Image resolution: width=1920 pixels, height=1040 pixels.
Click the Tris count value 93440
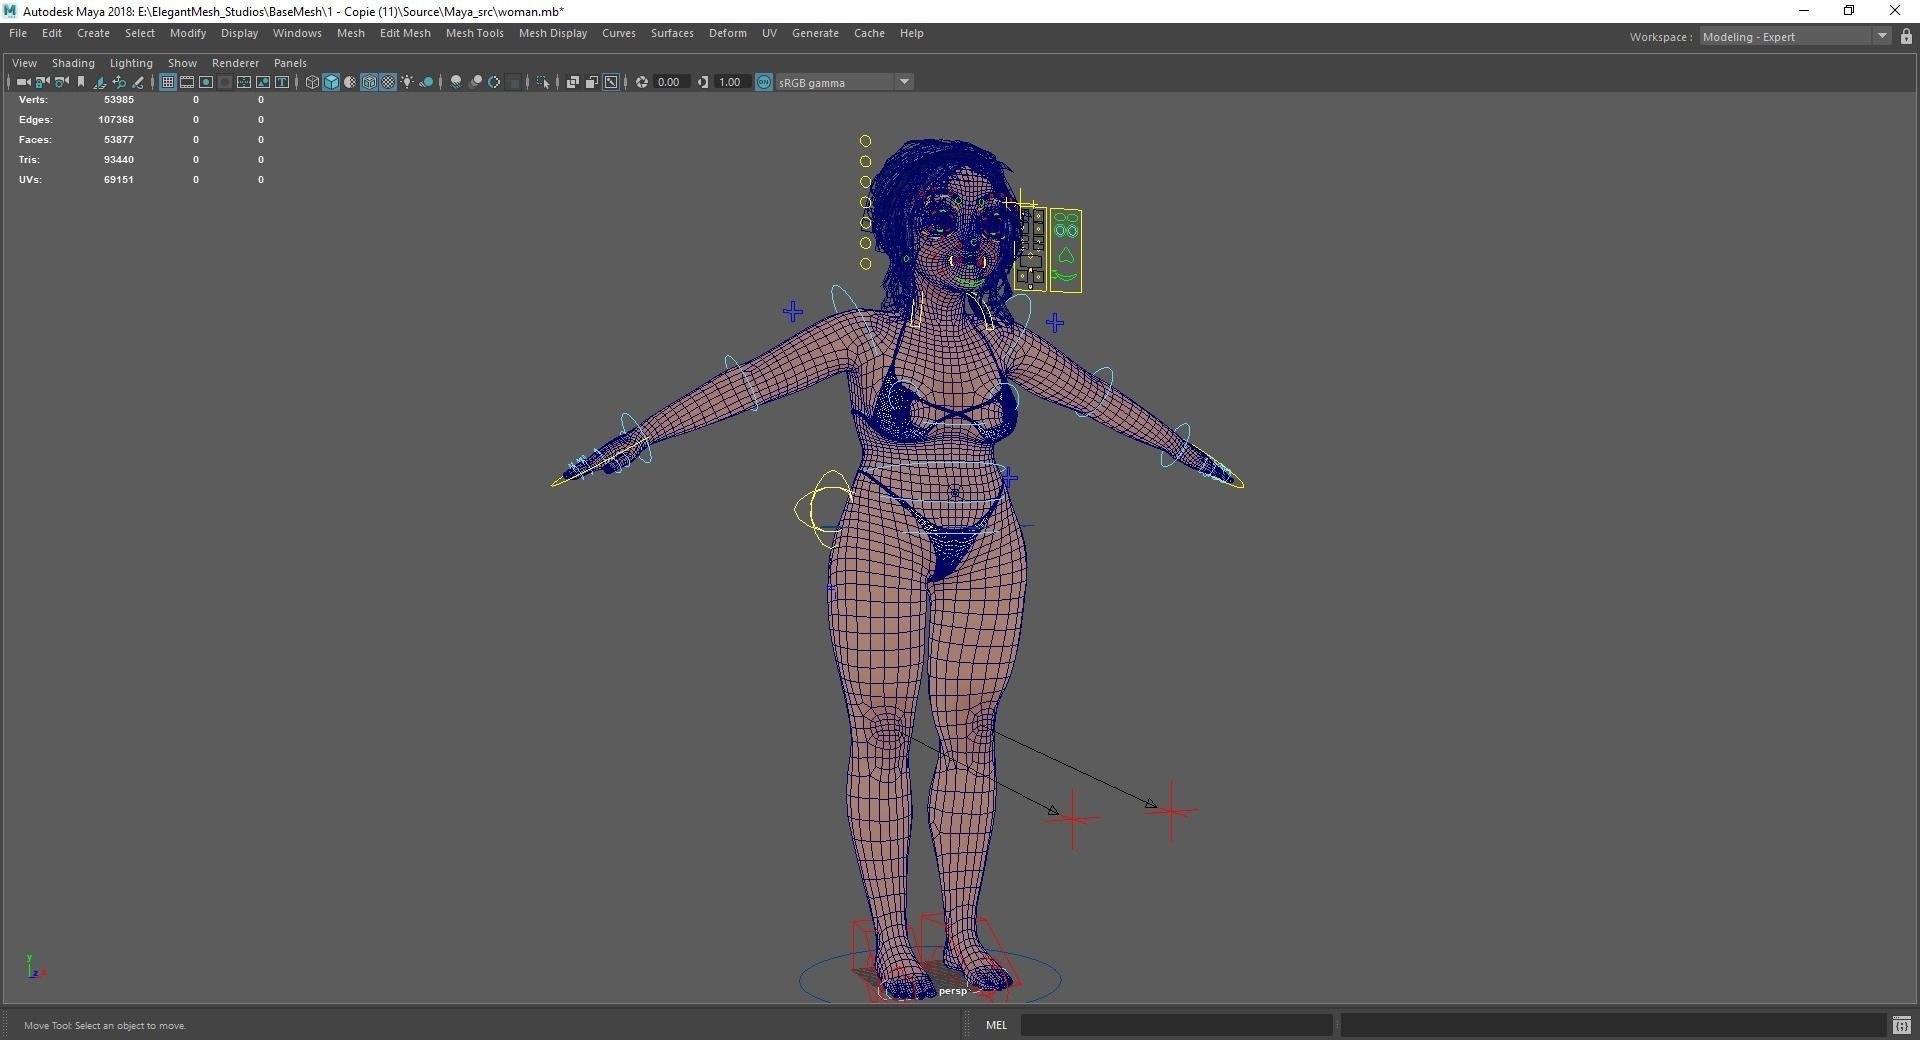tap(118, 160)
